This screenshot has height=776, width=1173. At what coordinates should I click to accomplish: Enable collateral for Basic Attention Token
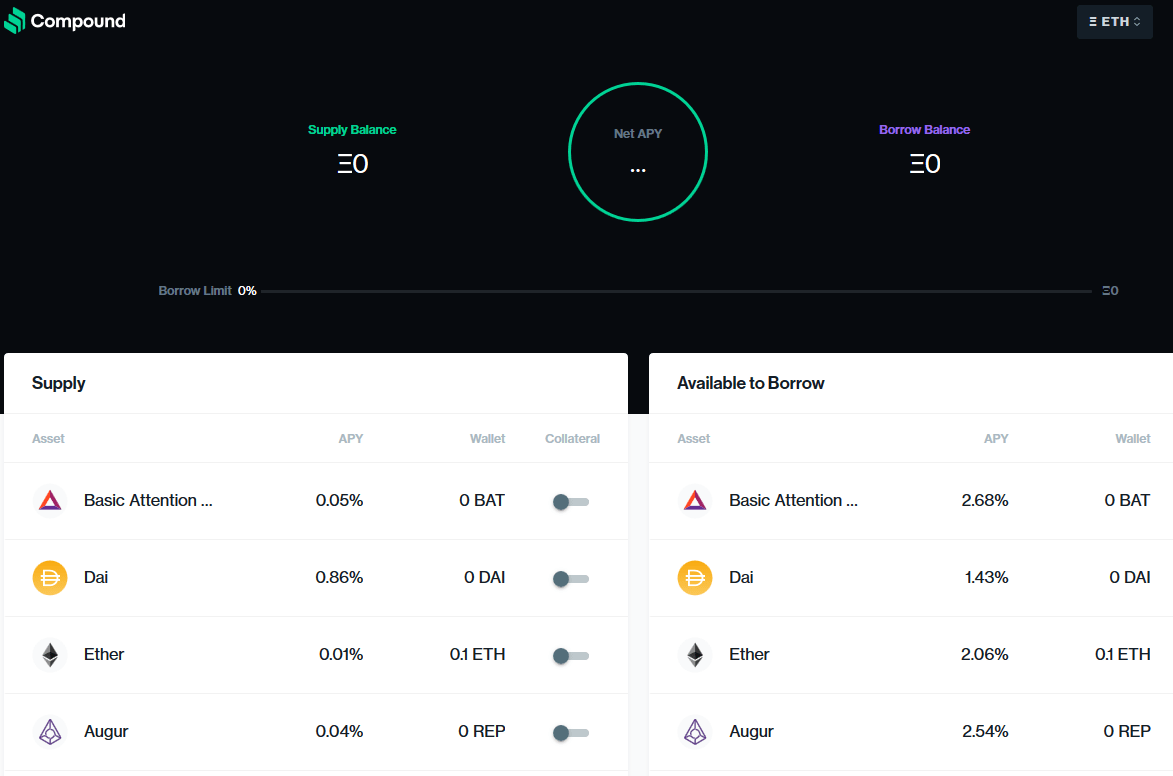click(571, 502)
